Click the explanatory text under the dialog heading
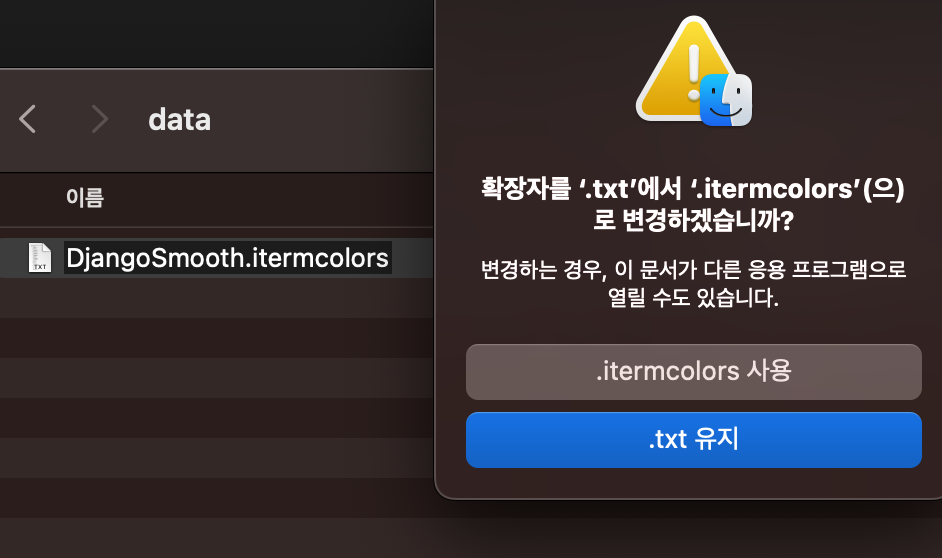This screenshot has height=558, width=942. pos(693,283)
